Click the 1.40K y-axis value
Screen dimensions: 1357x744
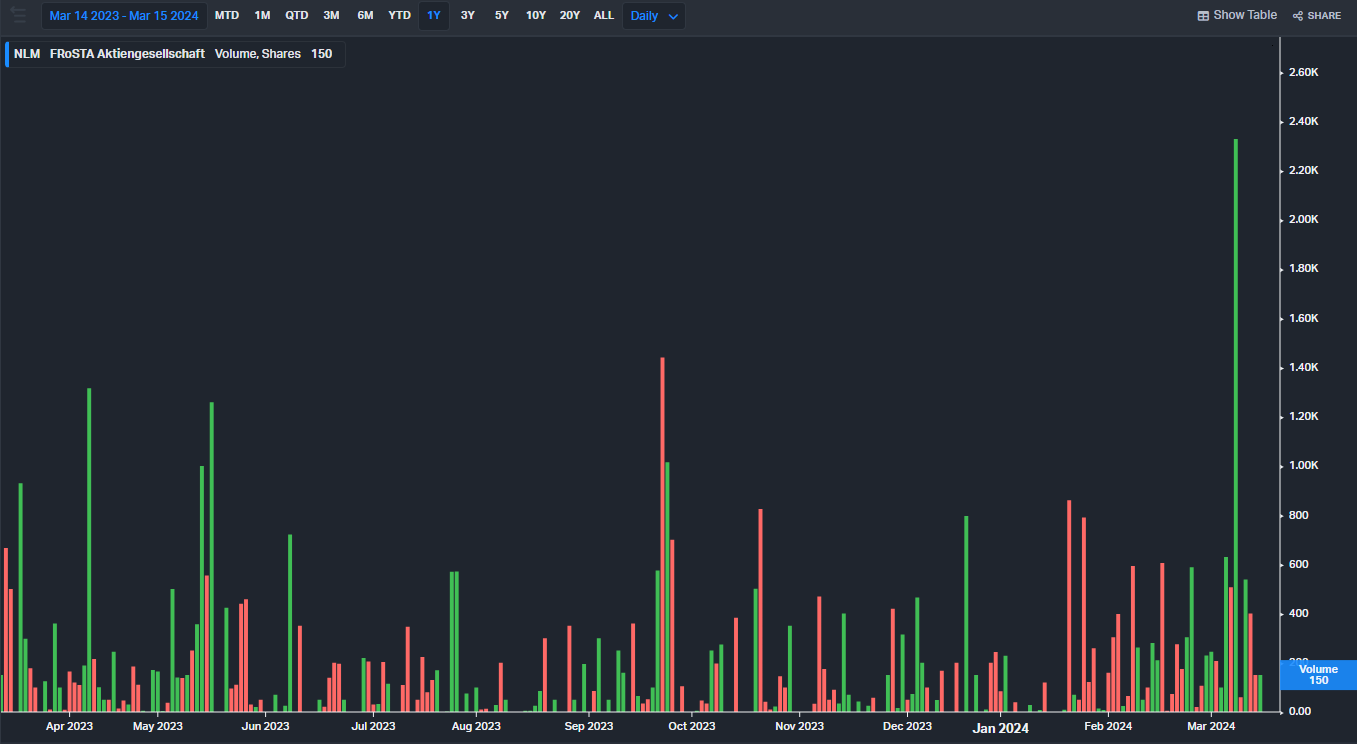pyautogui.click(x=1303, y=368)
